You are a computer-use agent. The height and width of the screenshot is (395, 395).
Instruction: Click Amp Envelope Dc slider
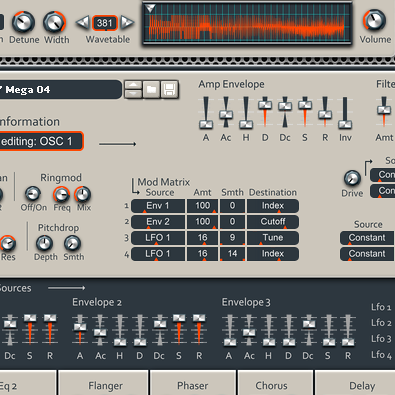coord(285,113)
